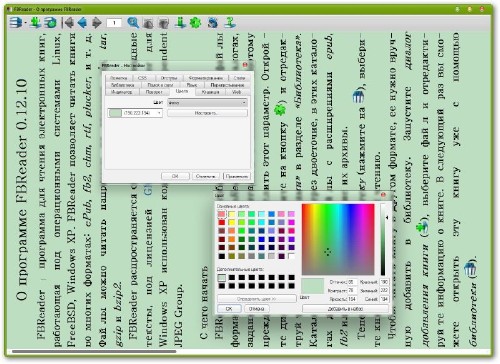Open the color value dropdown showing RGB
This screenshot has height=364, width=500.
click(x=135, y=113)
